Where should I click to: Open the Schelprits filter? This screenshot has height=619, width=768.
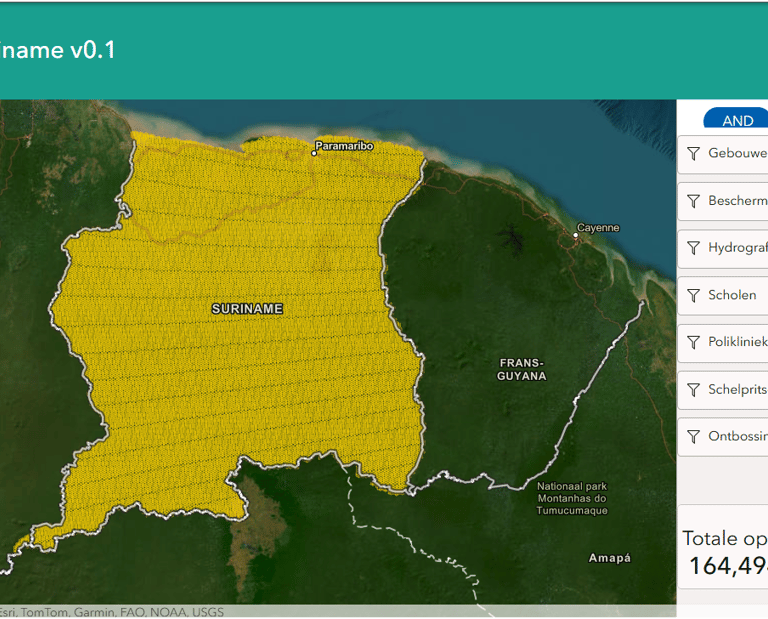(x=723, y=390)
